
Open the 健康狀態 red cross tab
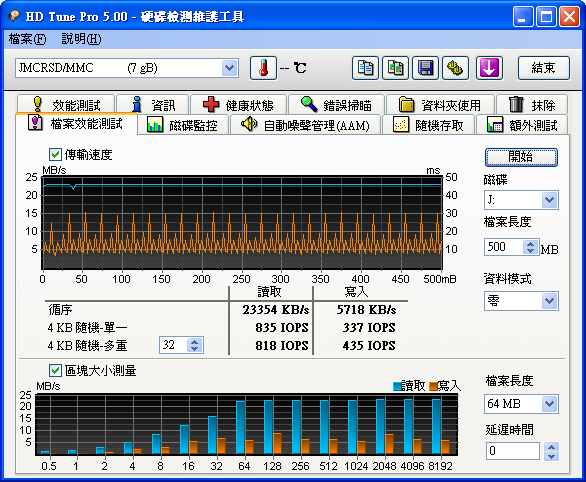[x=238, y=105]
